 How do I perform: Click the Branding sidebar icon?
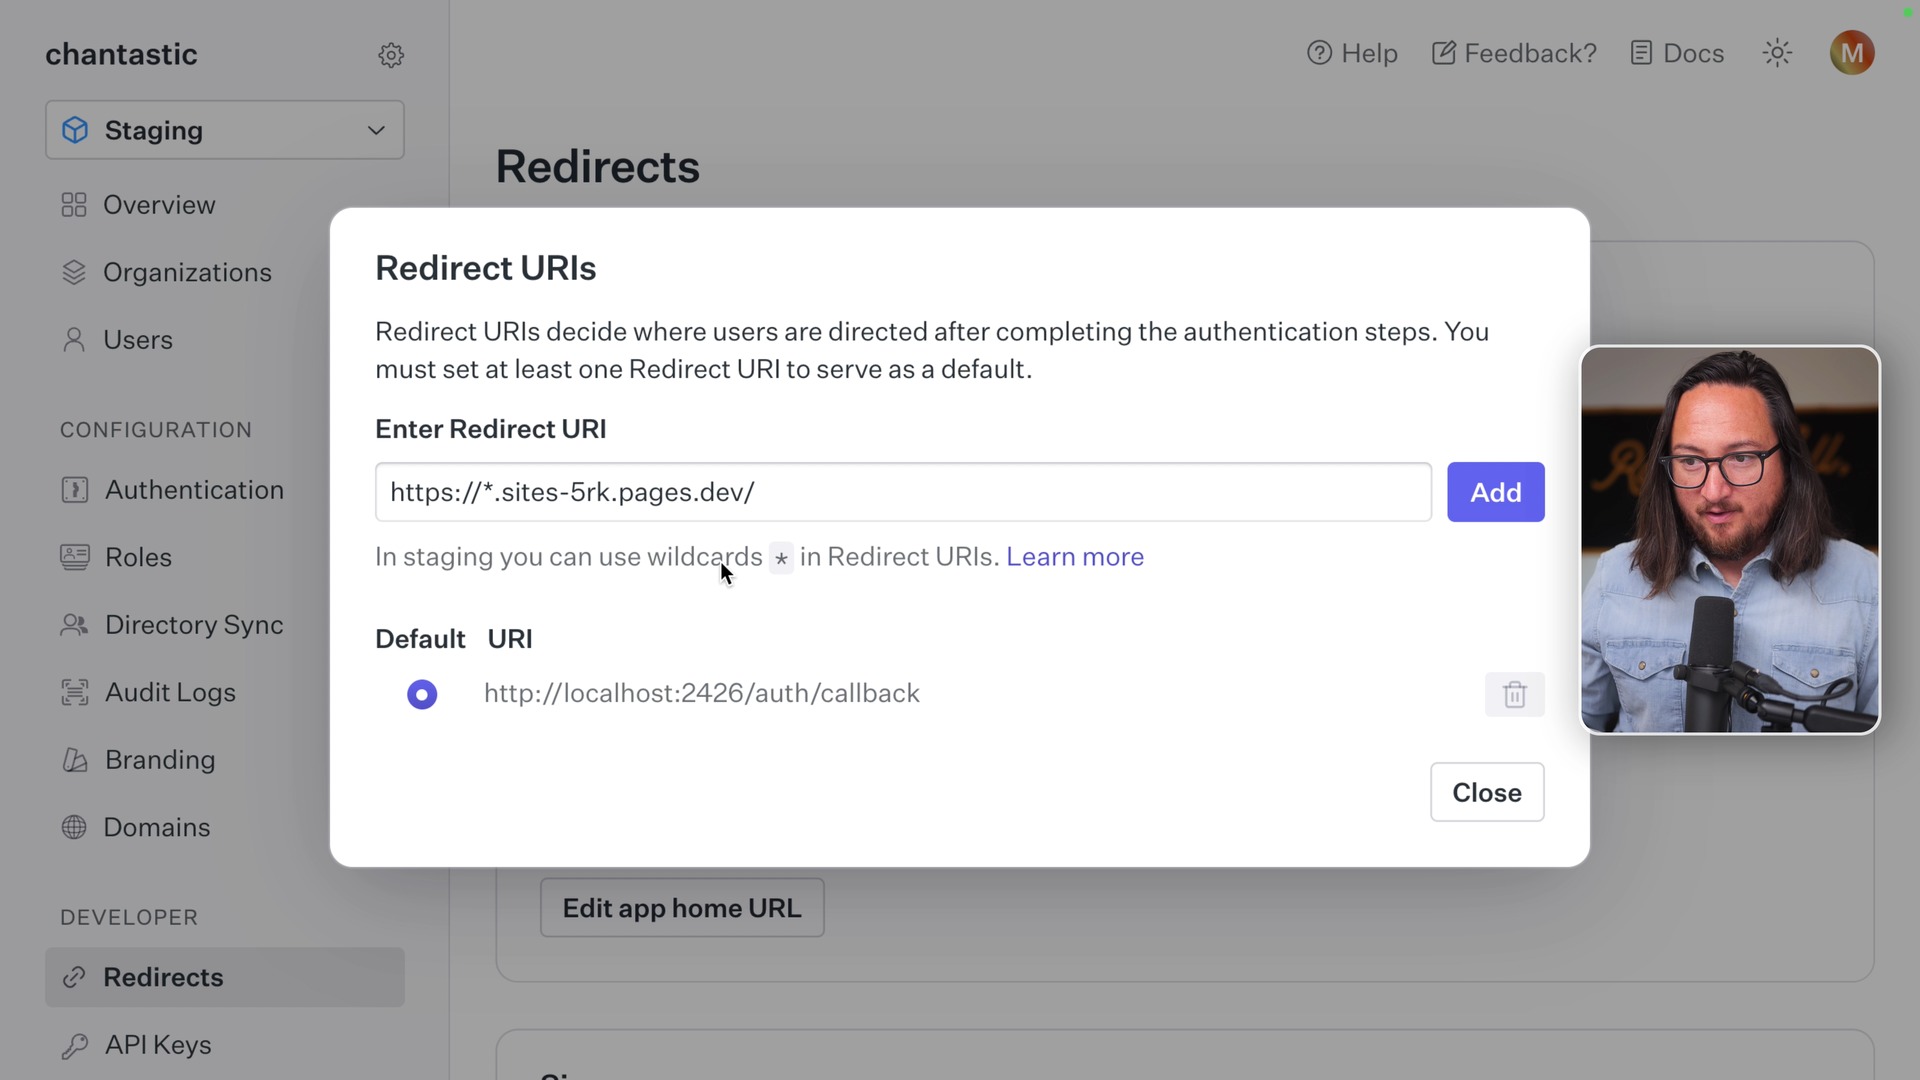click(73, 760)
